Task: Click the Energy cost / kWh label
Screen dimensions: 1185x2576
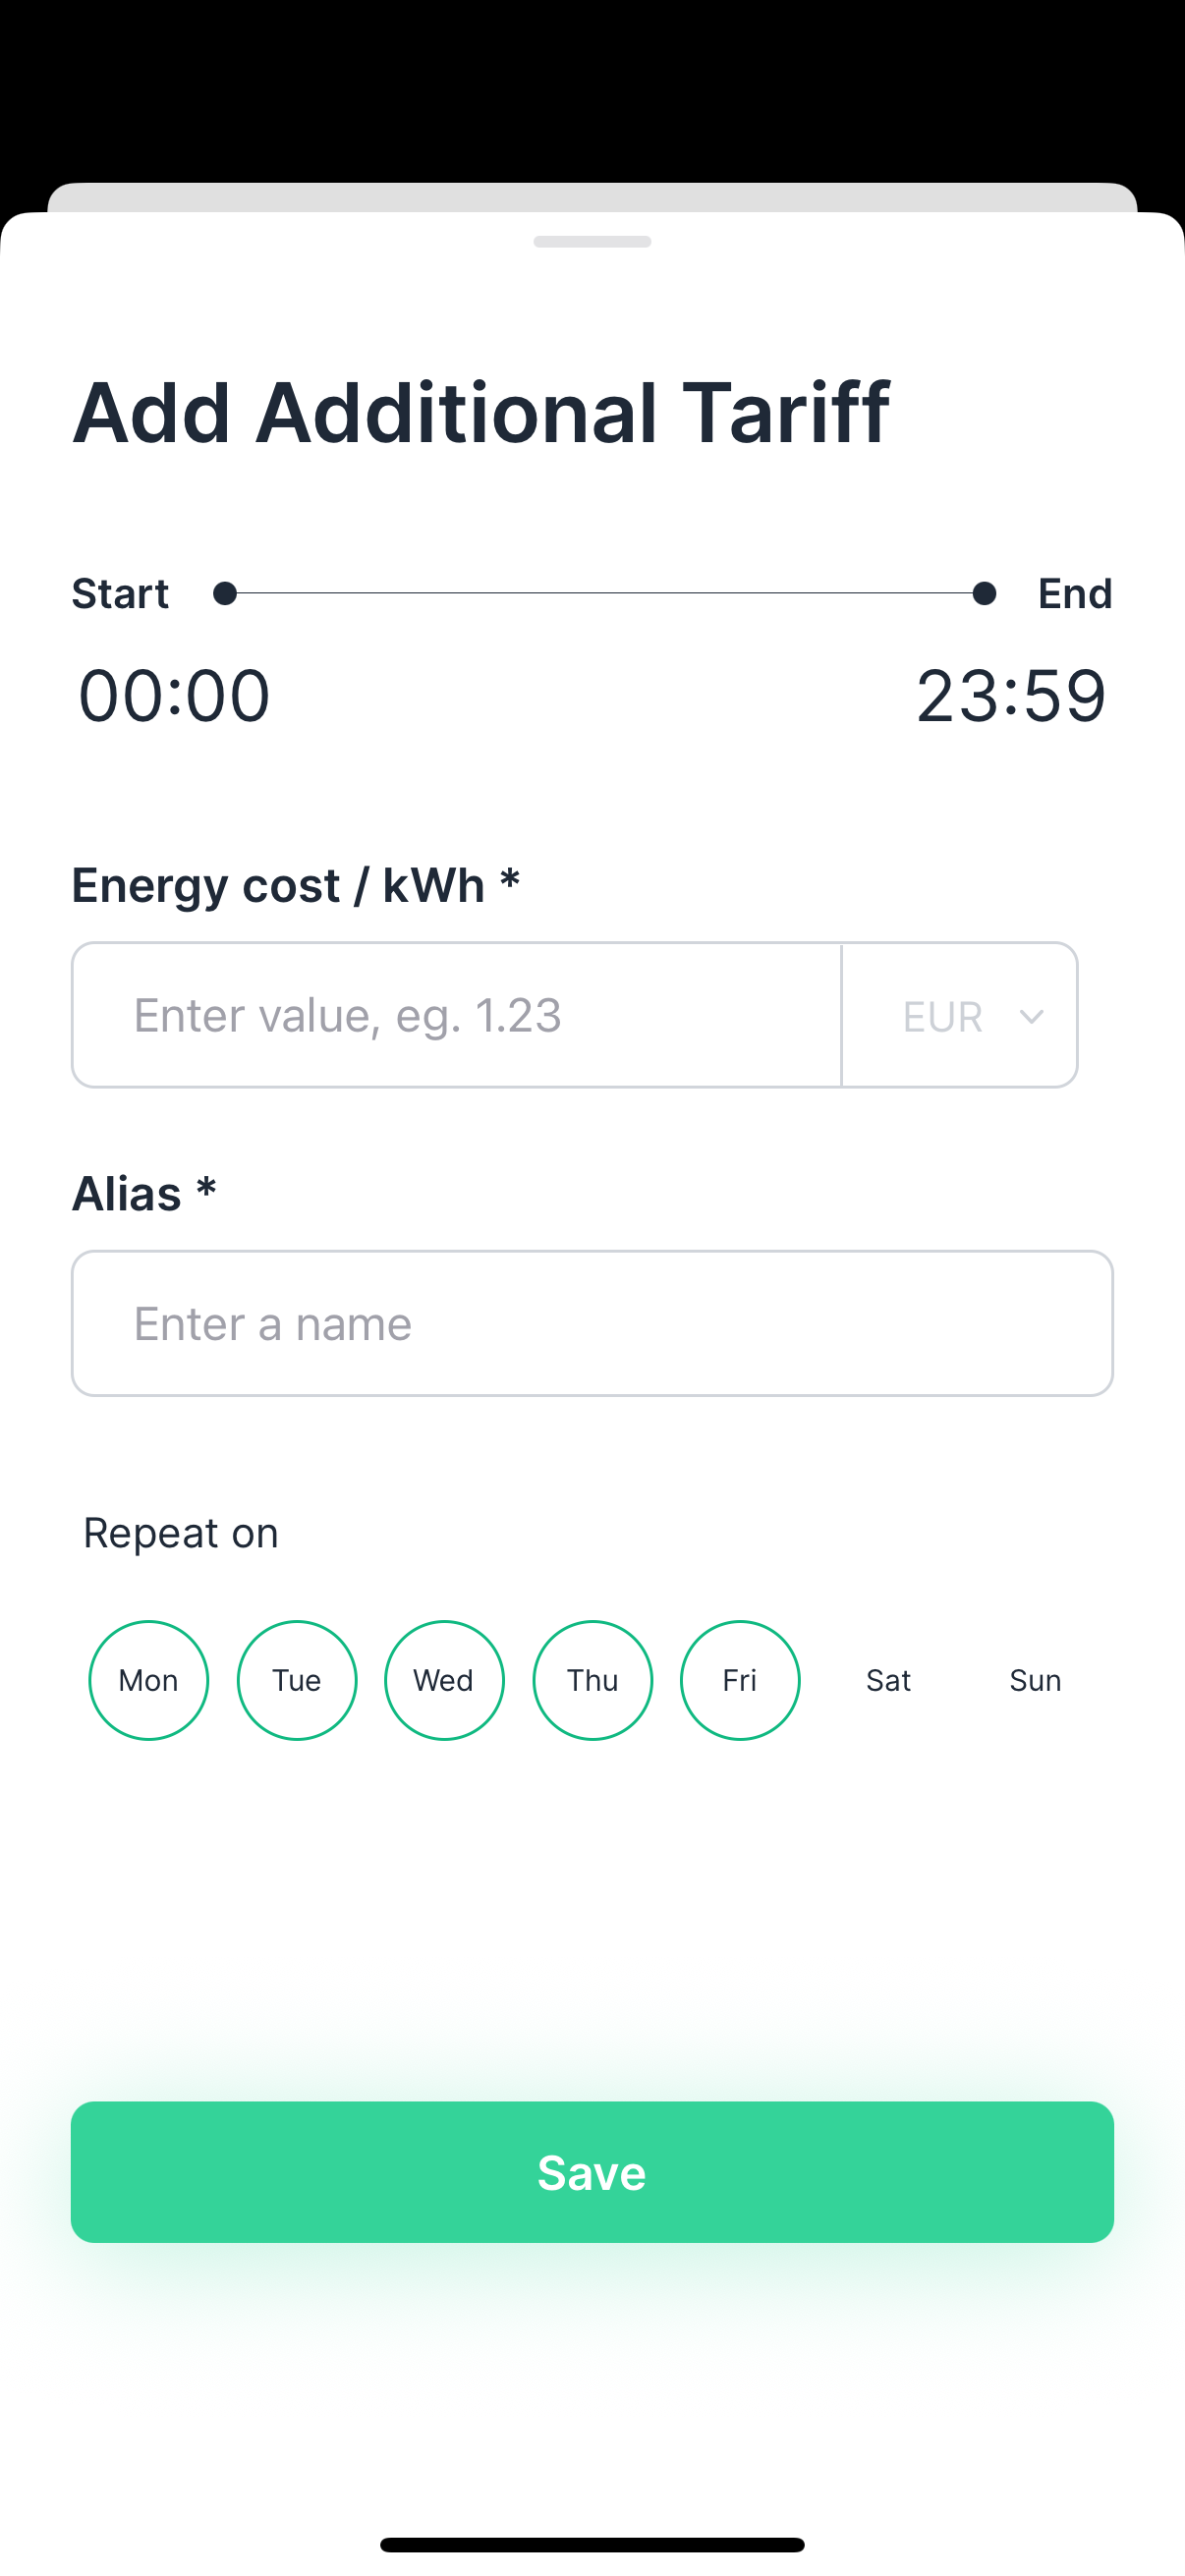Action: click(295, 885)
